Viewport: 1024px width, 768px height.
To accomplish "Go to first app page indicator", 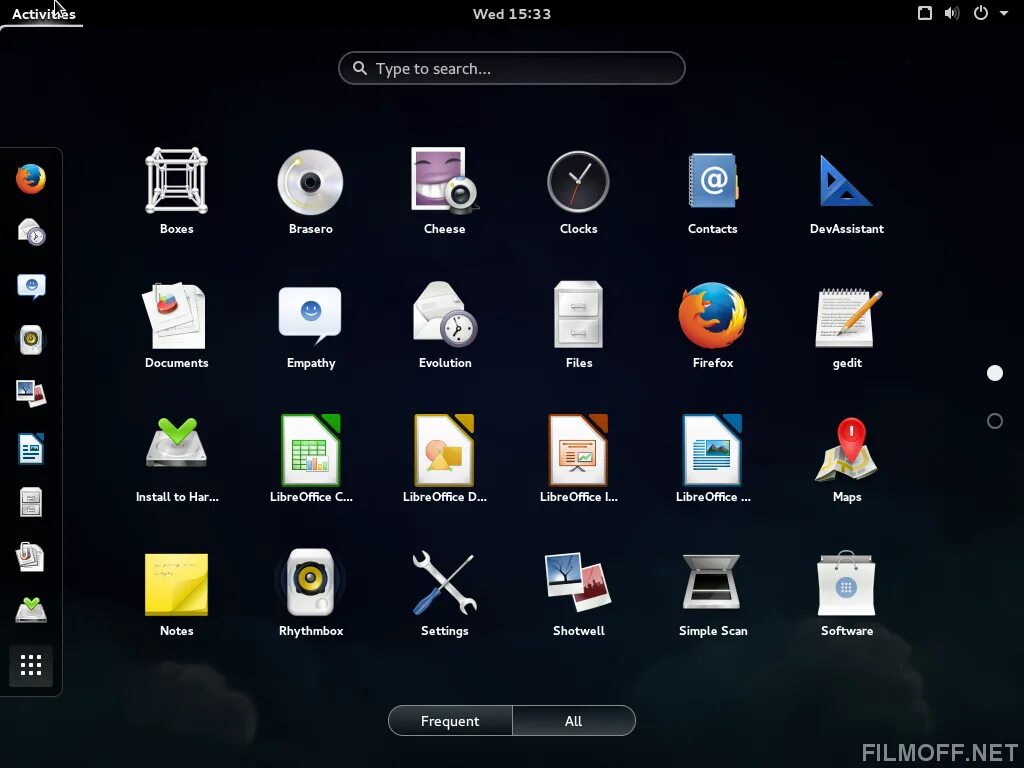I will (995, 373).
